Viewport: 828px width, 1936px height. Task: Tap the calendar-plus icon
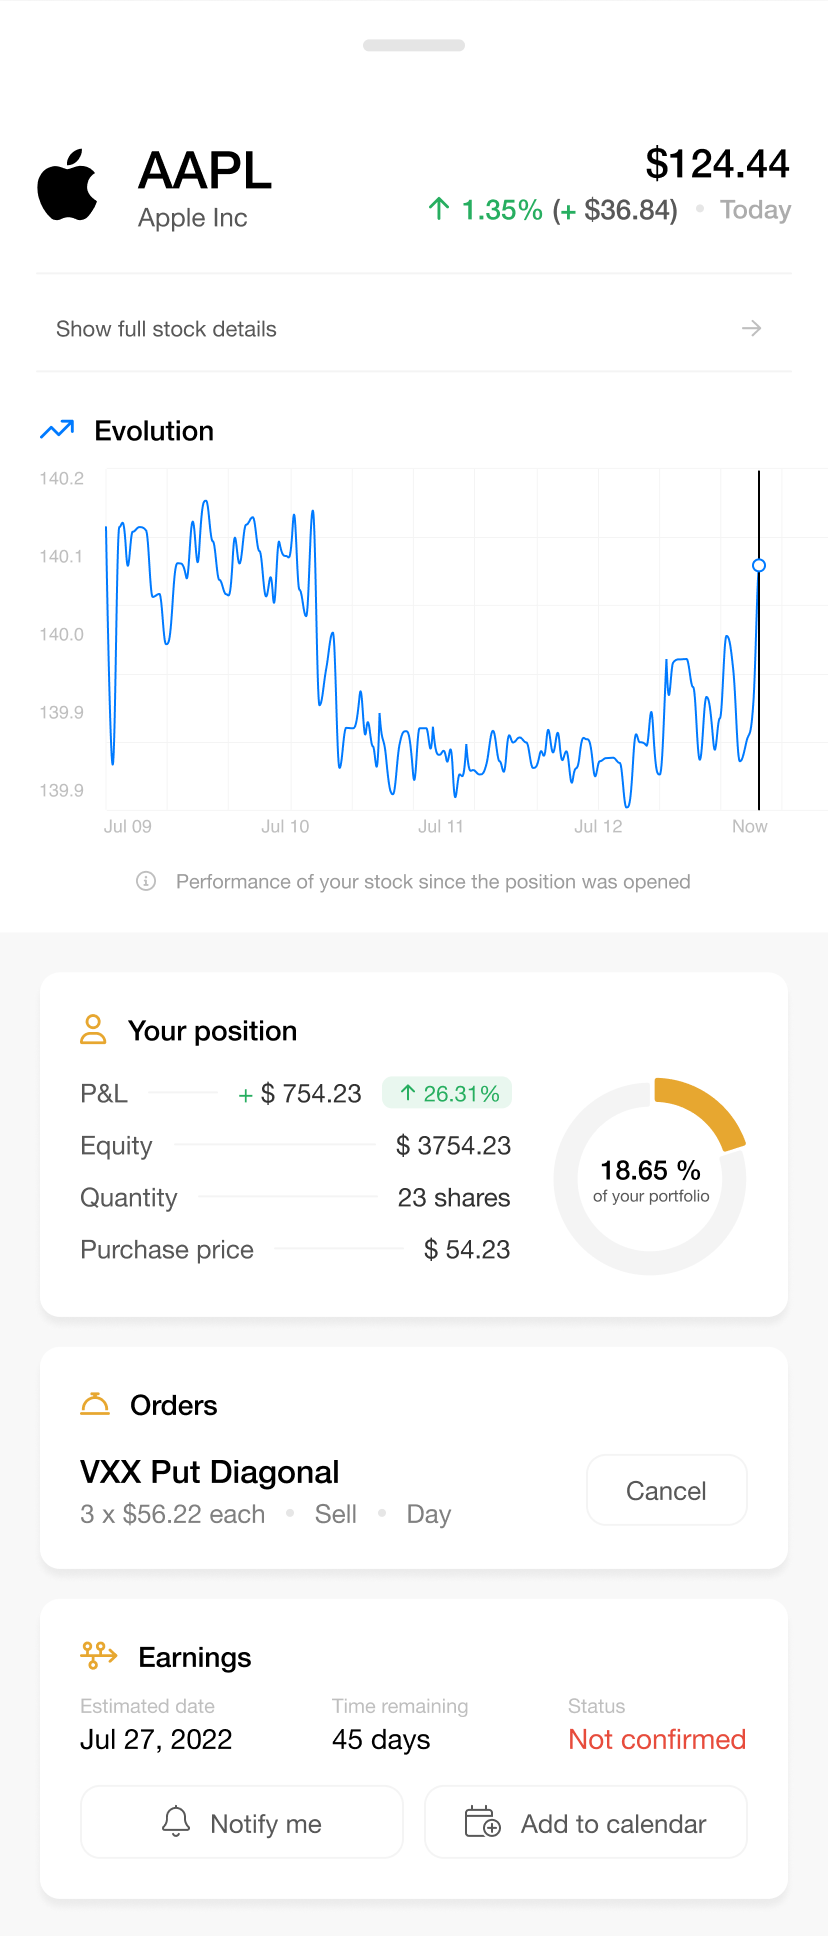pyautogui.click(x=483, y=1822)
